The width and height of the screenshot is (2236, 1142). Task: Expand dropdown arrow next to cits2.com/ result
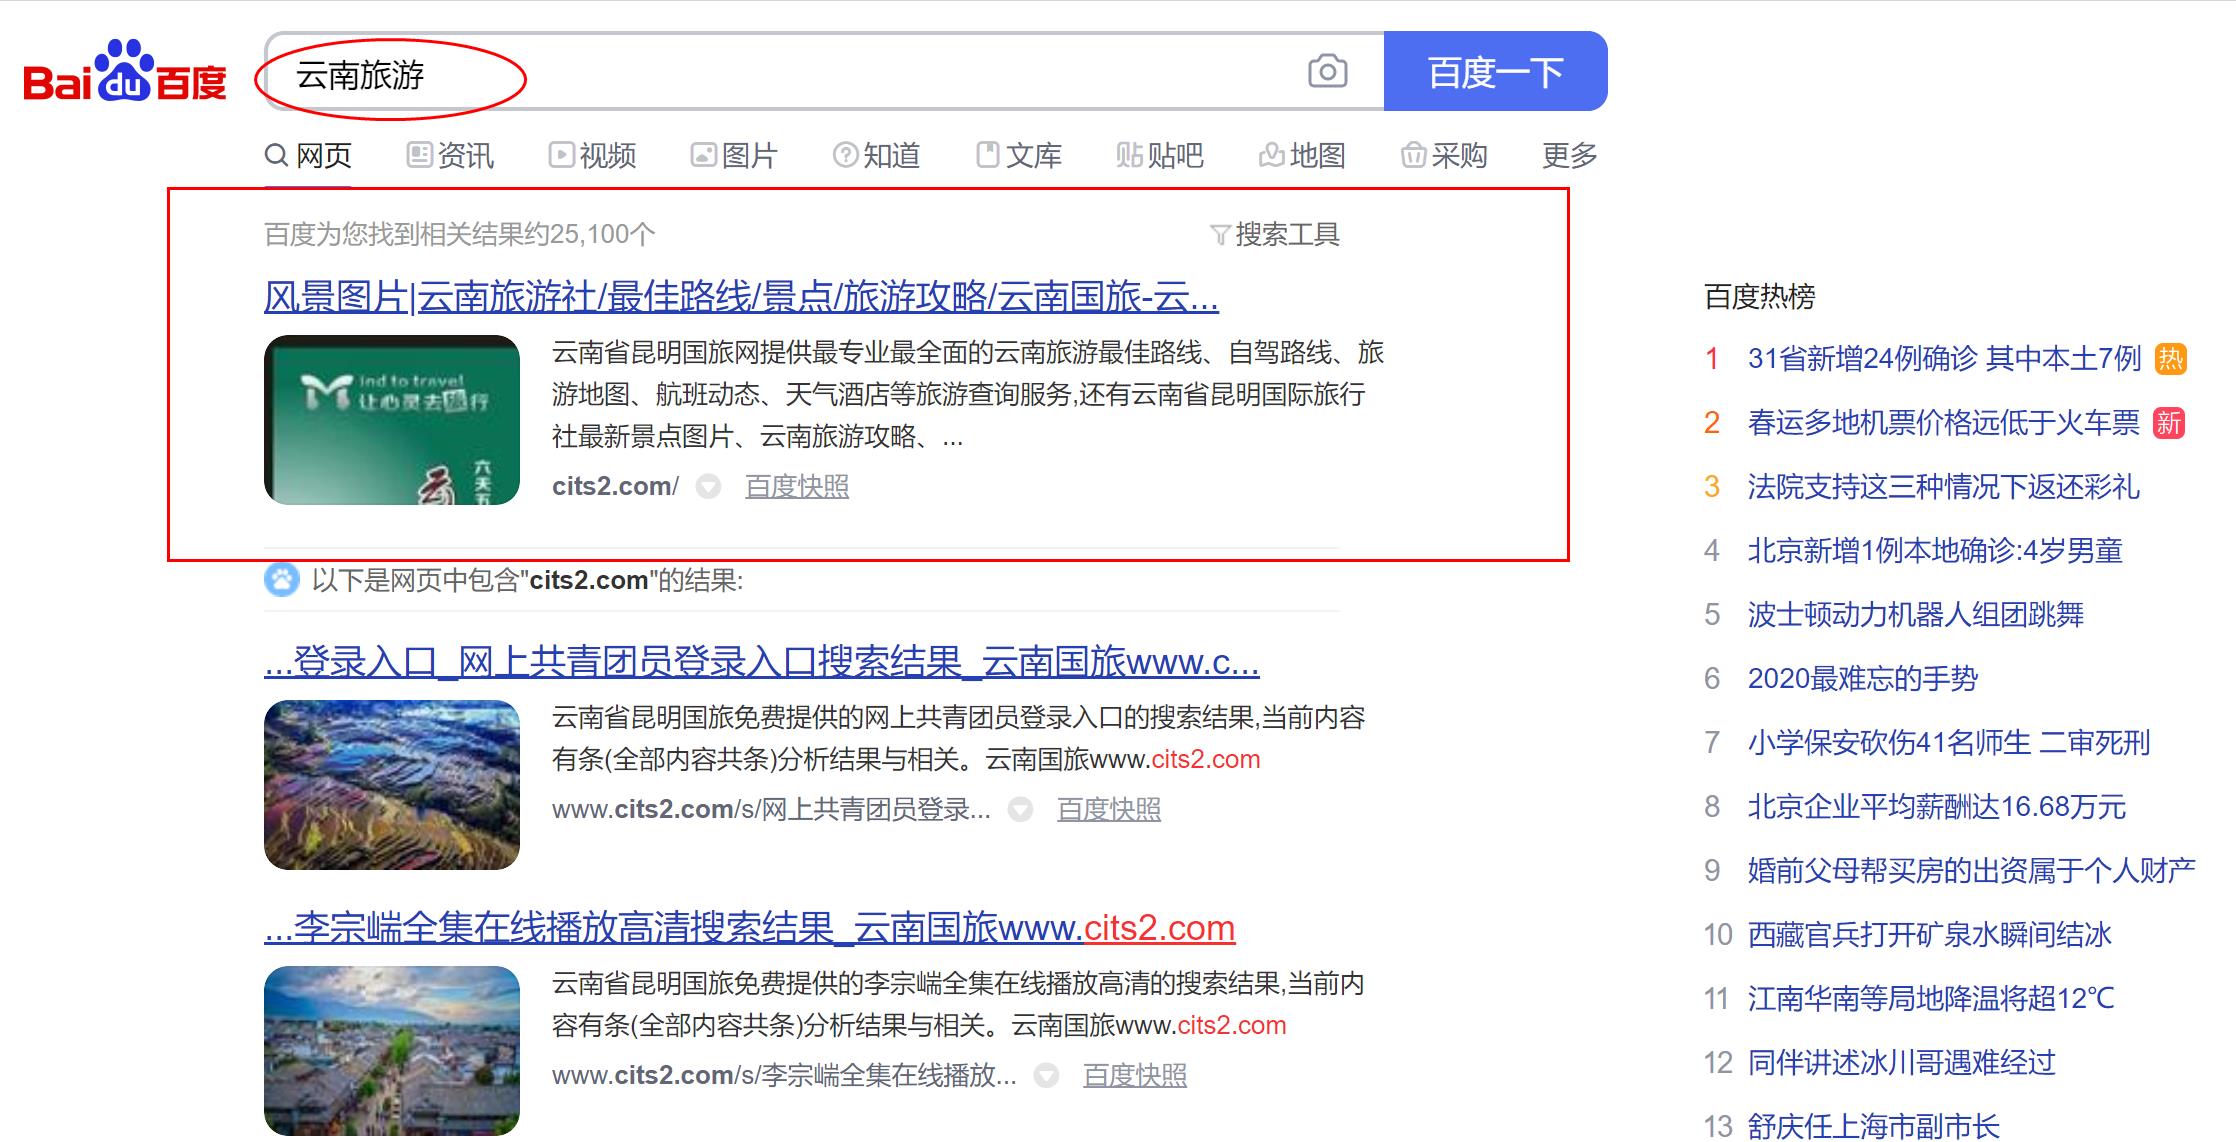coord(708,487)
